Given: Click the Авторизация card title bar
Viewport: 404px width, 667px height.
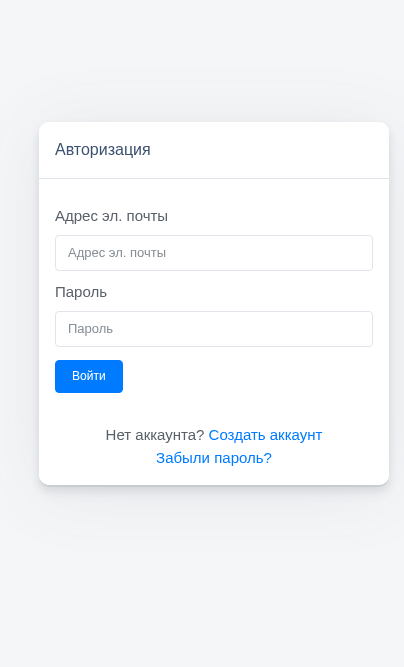Looking at the screenshot, I should tap(214, 150).
